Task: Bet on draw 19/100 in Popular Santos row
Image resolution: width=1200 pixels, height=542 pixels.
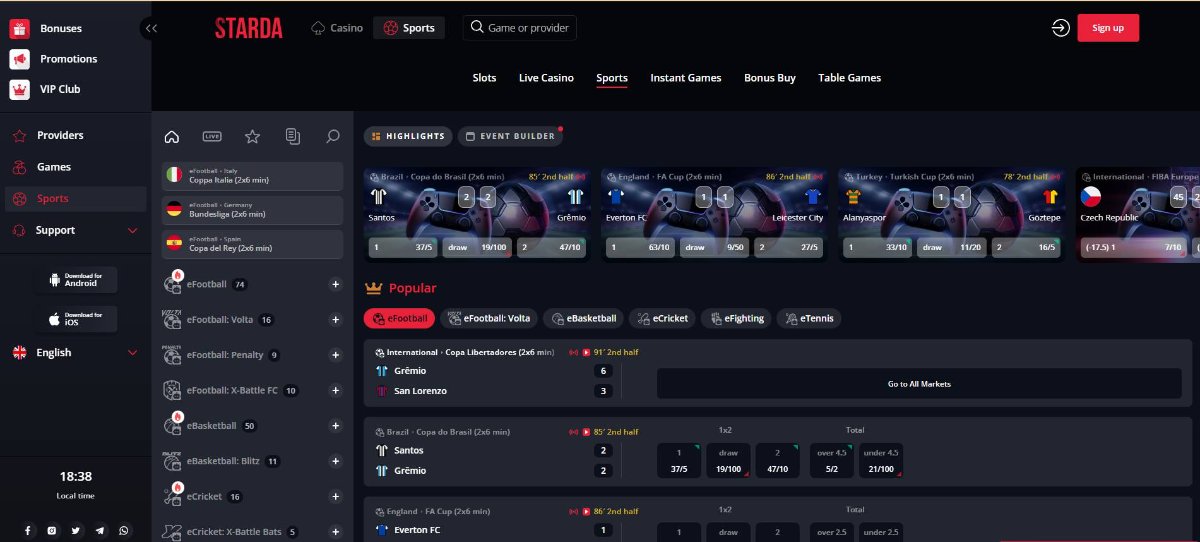Action: coord(728,461)
